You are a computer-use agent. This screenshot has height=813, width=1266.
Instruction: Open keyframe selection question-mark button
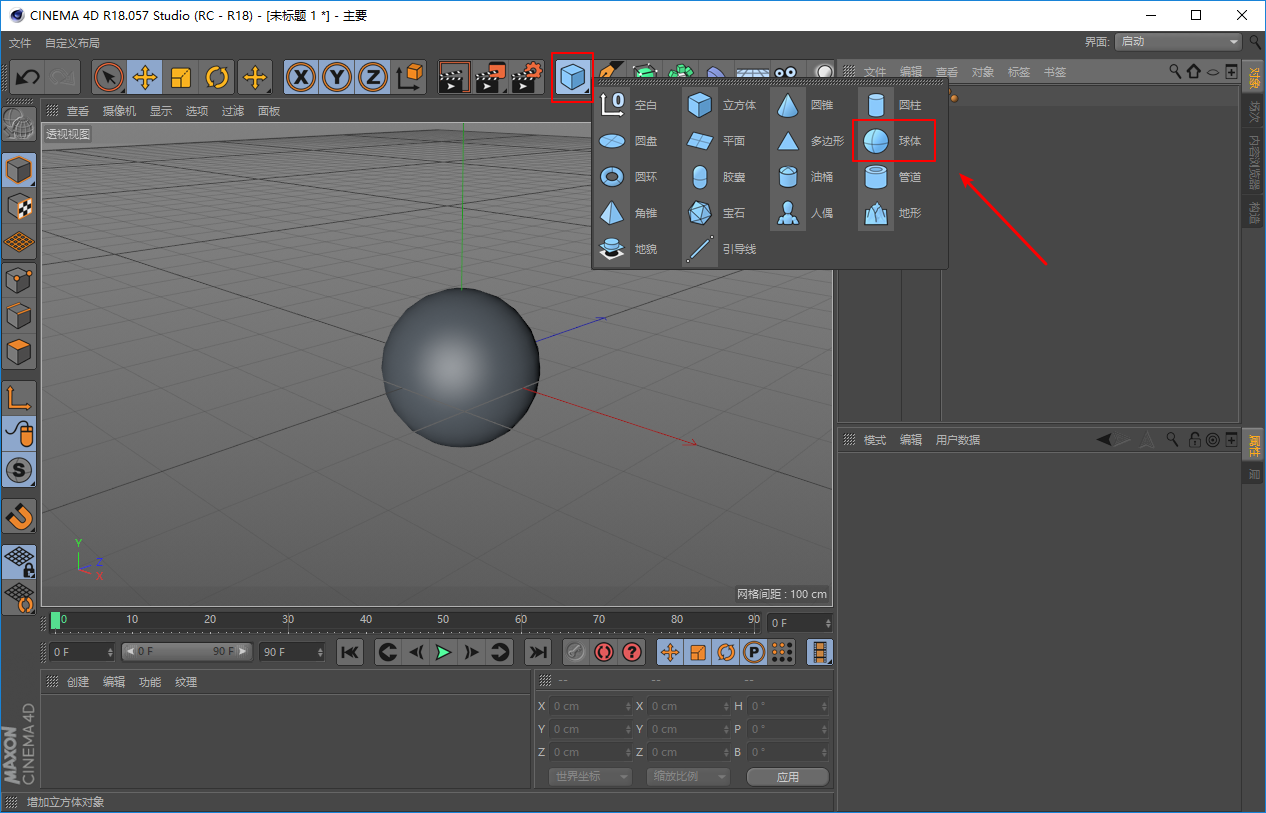pyautogui.click(x=632, y=652)
